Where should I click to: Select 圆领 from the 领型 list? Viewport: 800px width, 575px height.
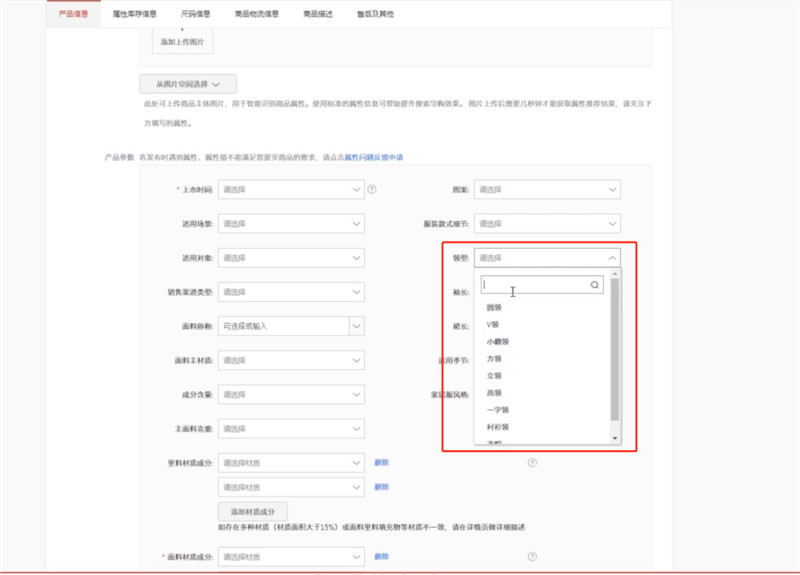click(x=494, y=307)
